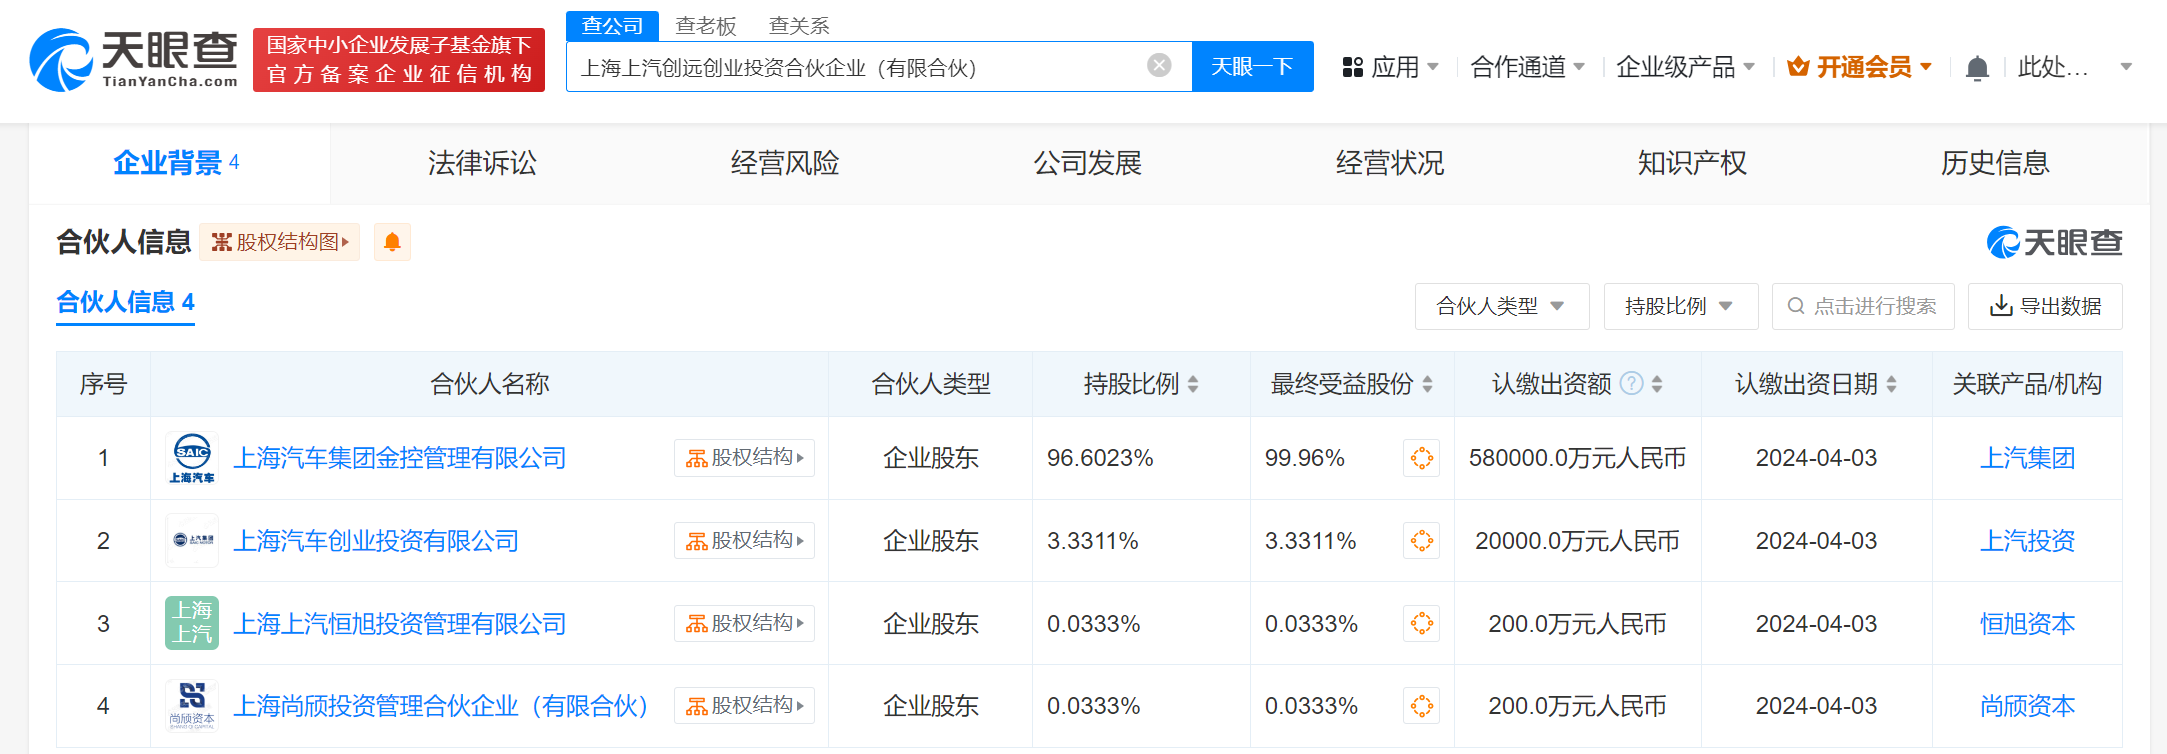Switch to the 法律诉讼 tab
Viewport: 2167px width, 754px height.
(x=482, y=163)
